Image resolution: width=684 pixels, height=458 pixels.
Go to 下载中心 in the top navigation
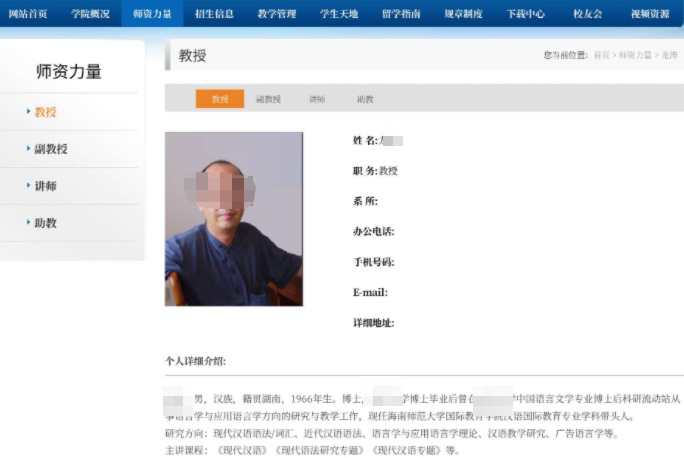tap(526, 14)
